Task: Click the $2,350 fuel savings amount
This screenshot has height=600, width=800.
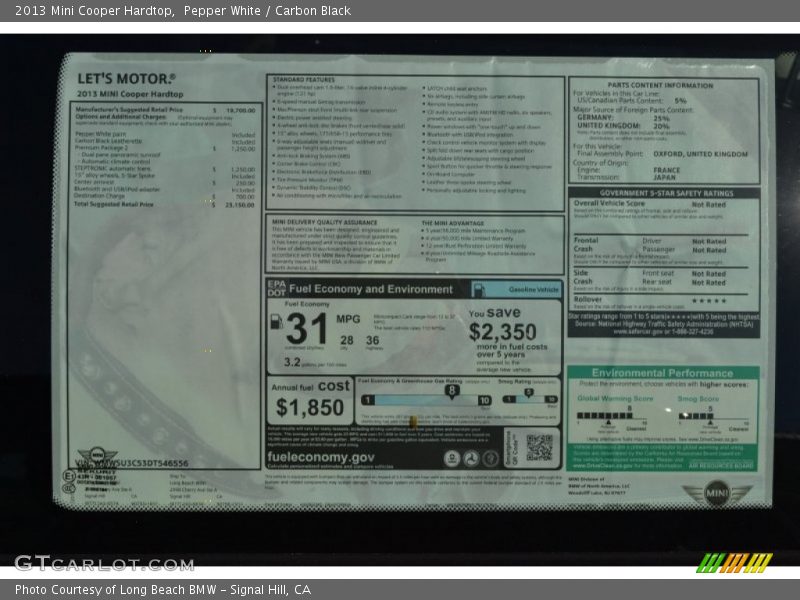Action: (x=503, y=332)
